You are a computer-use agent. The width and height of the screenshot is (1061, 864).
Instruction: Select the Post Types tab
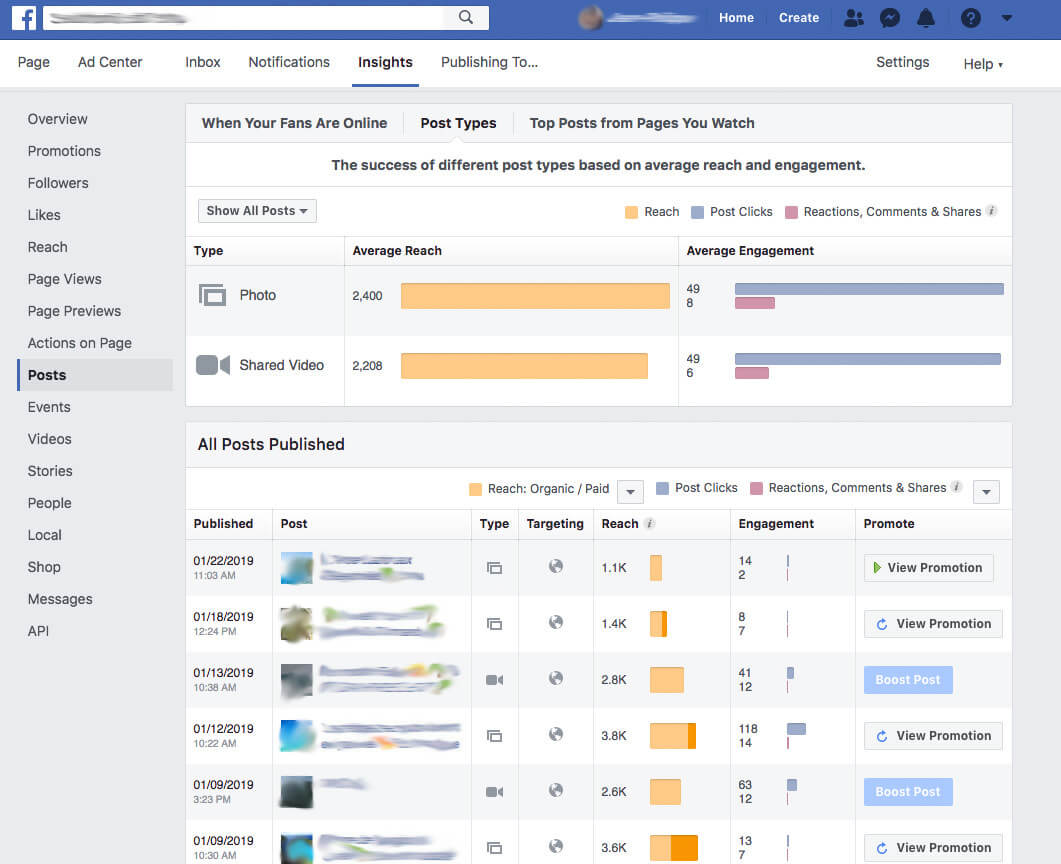point(458,123)
